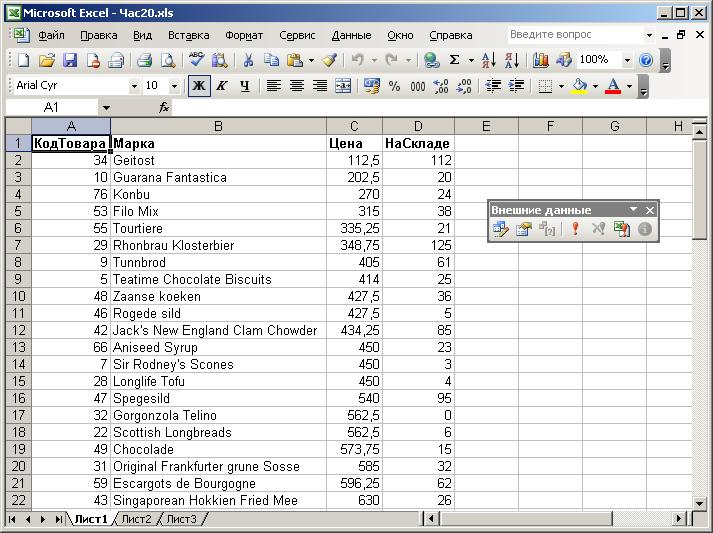Run the spelling check ABC icon
Image resolution: width=713 pixels, height=533 pixels.
pyautogui.click(x=196, y=60)
